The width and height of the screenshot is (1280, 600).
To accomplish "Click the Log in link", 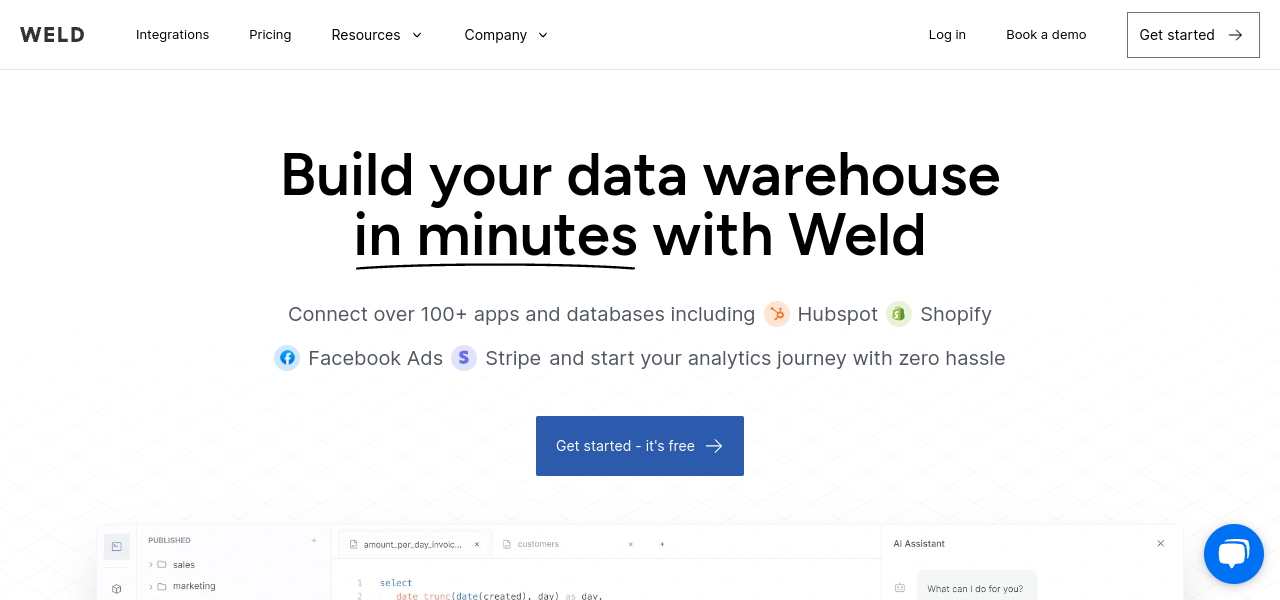I will coord(947,35).
